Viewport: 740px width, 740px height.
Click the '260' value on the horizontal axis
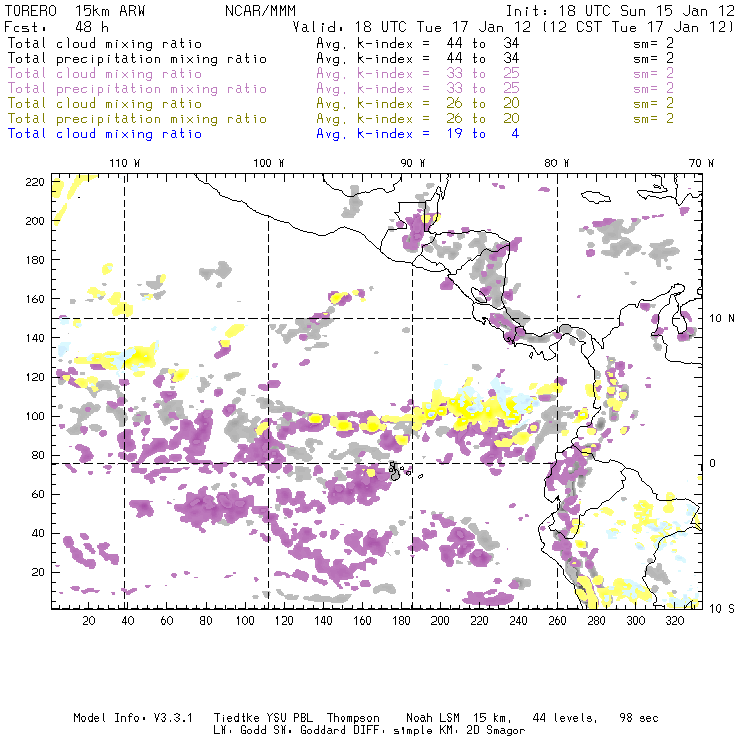click(x=557, y=621)
